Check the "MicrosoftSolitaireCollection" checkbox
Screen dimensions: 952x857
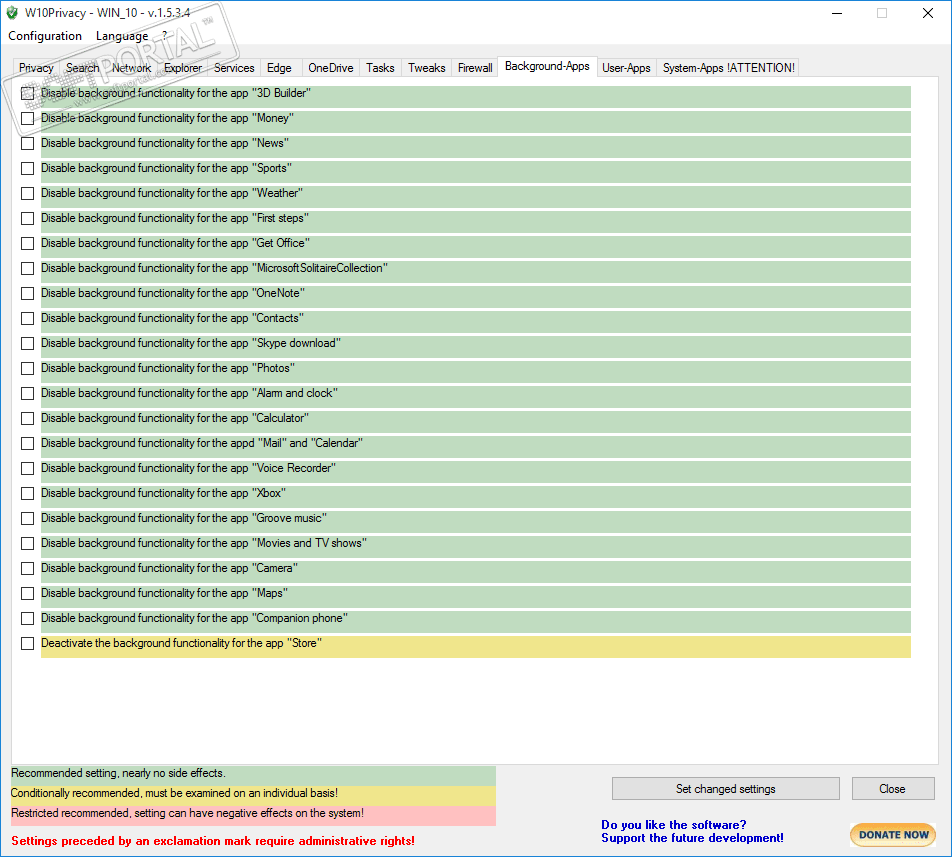tap(27, 268)
